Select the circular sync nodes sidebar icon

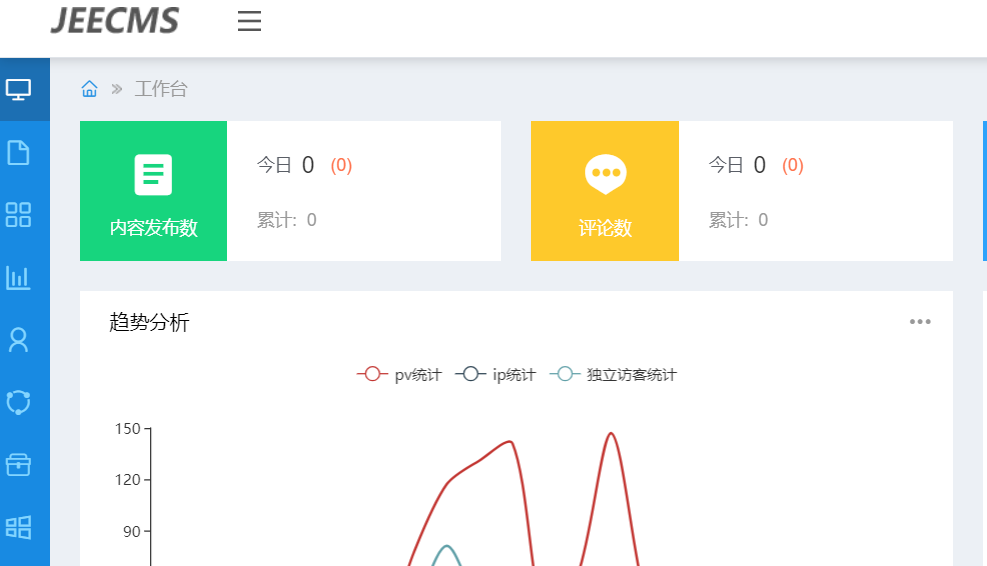[18, 402]
